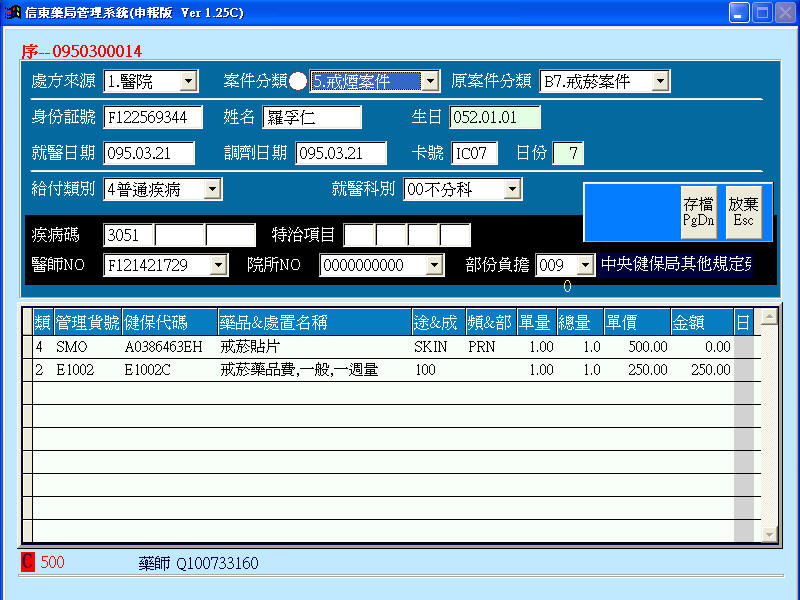Expand the 案件分類 combo box

point(430,81)
